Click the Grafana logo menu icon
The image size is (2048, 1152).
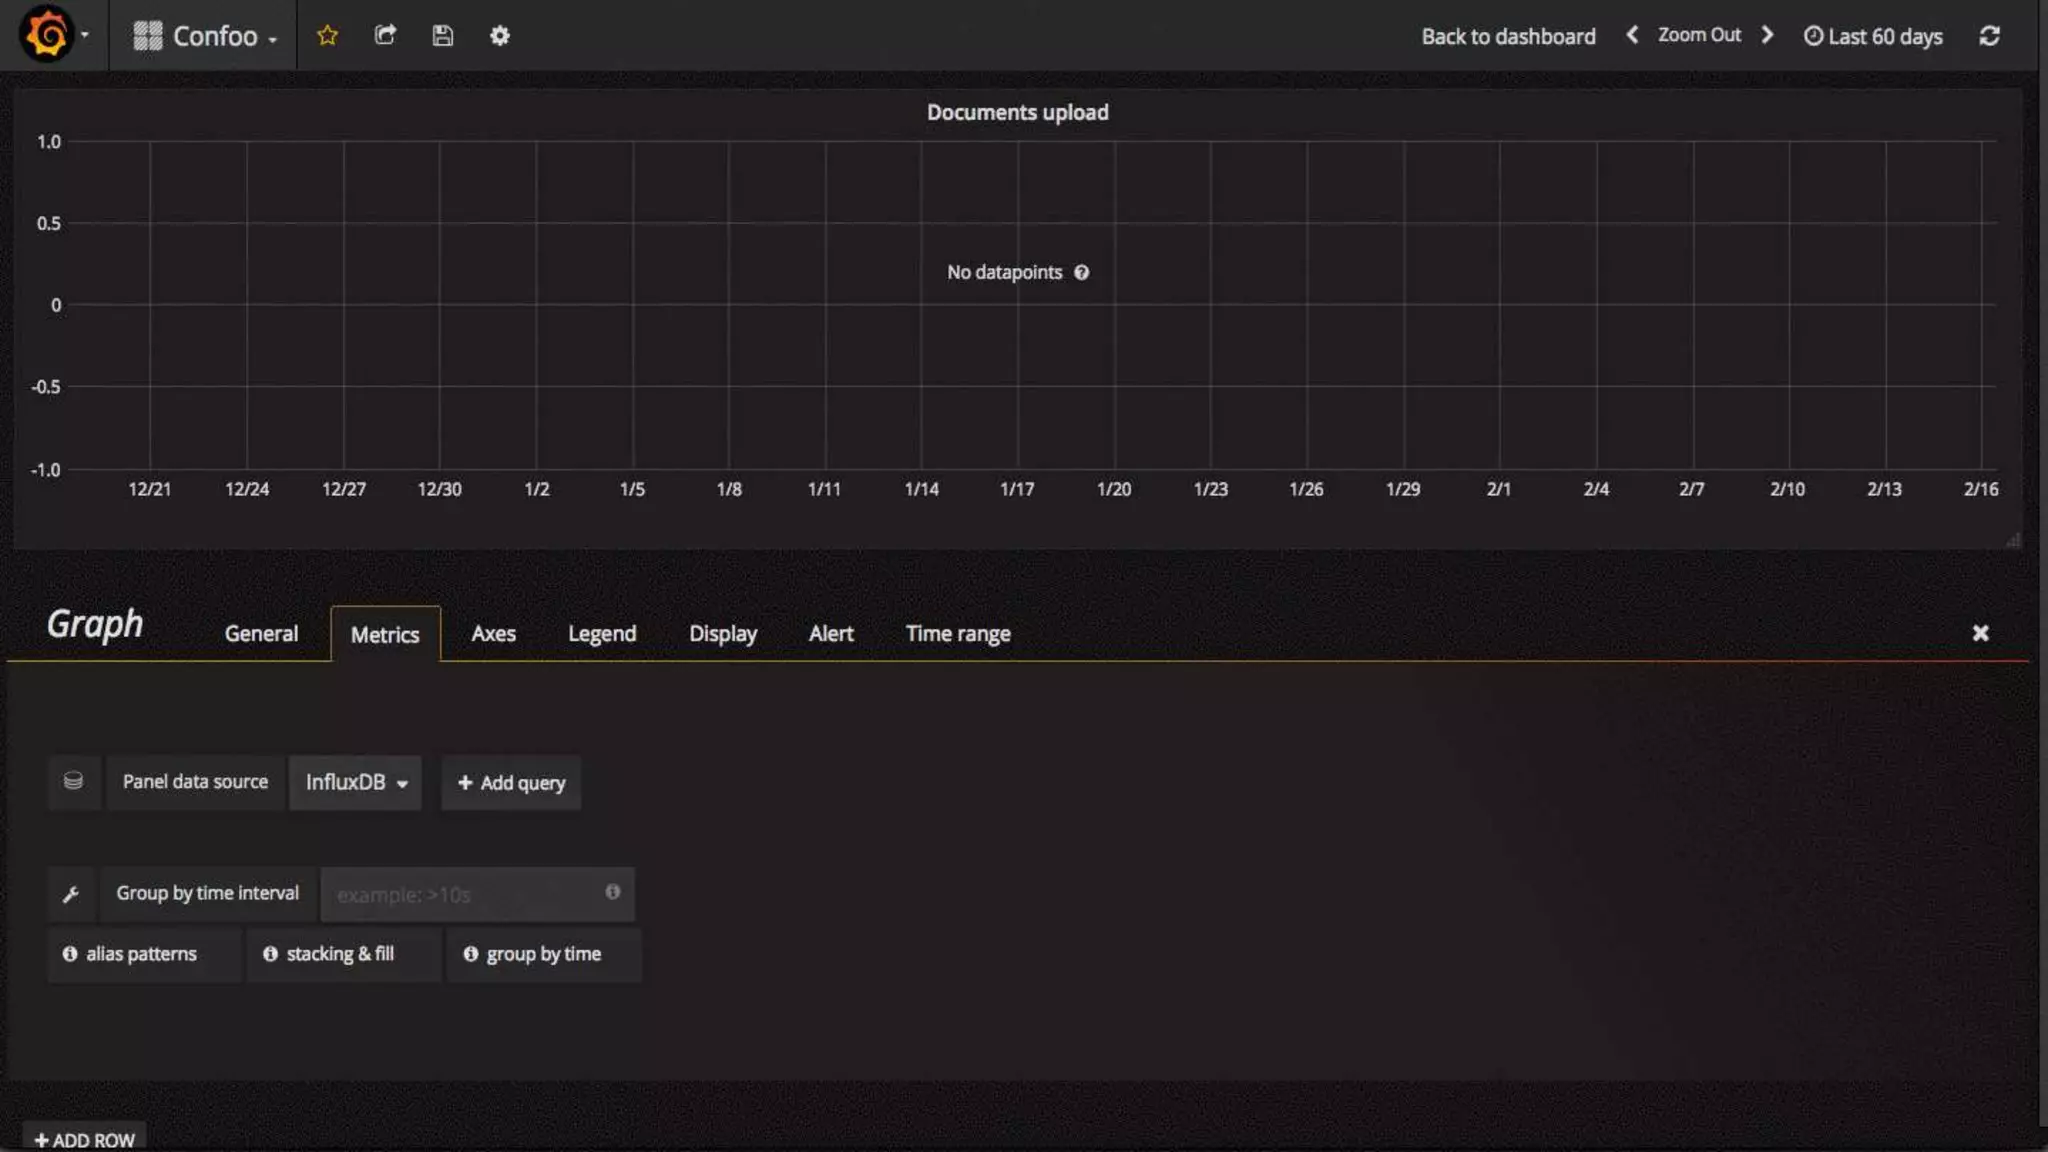pos(47,35)
